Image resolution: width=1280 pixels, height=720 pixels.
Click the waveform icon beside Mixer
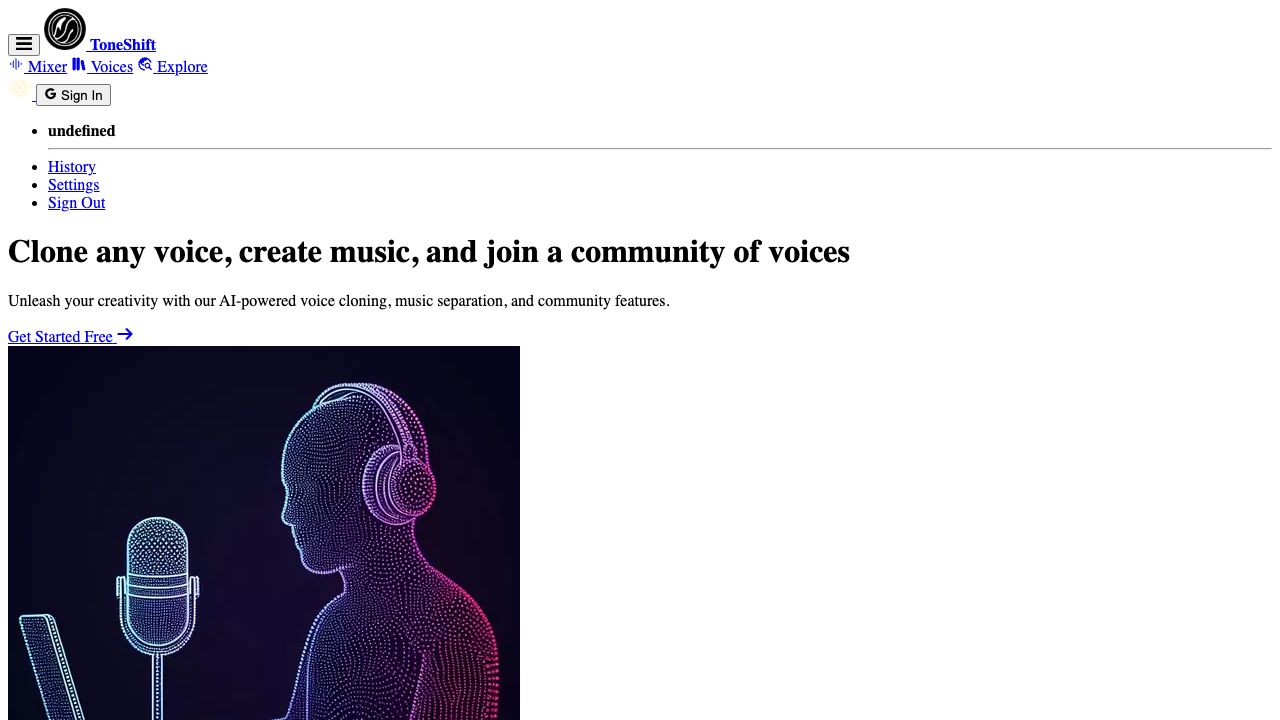(16, 65)
